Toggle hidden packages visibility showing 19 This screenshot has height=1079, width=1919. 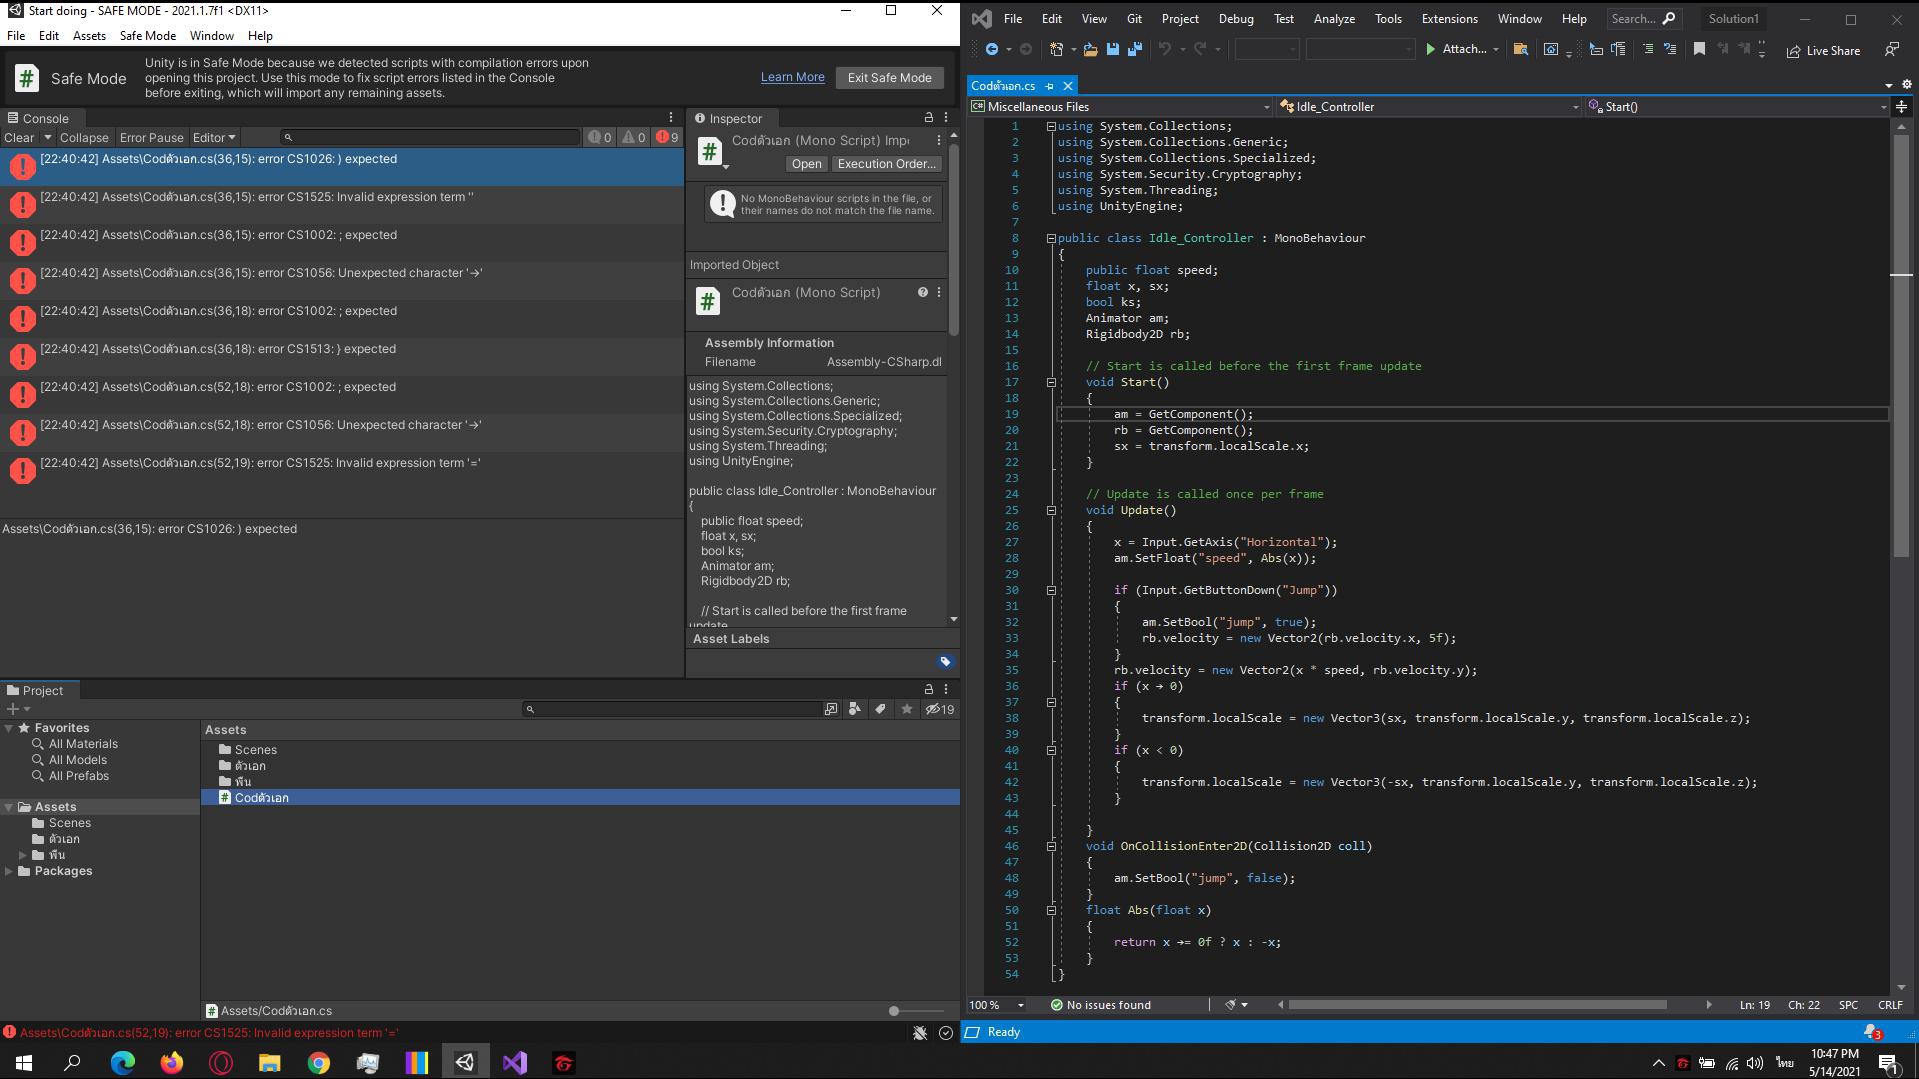click(939, 709)
